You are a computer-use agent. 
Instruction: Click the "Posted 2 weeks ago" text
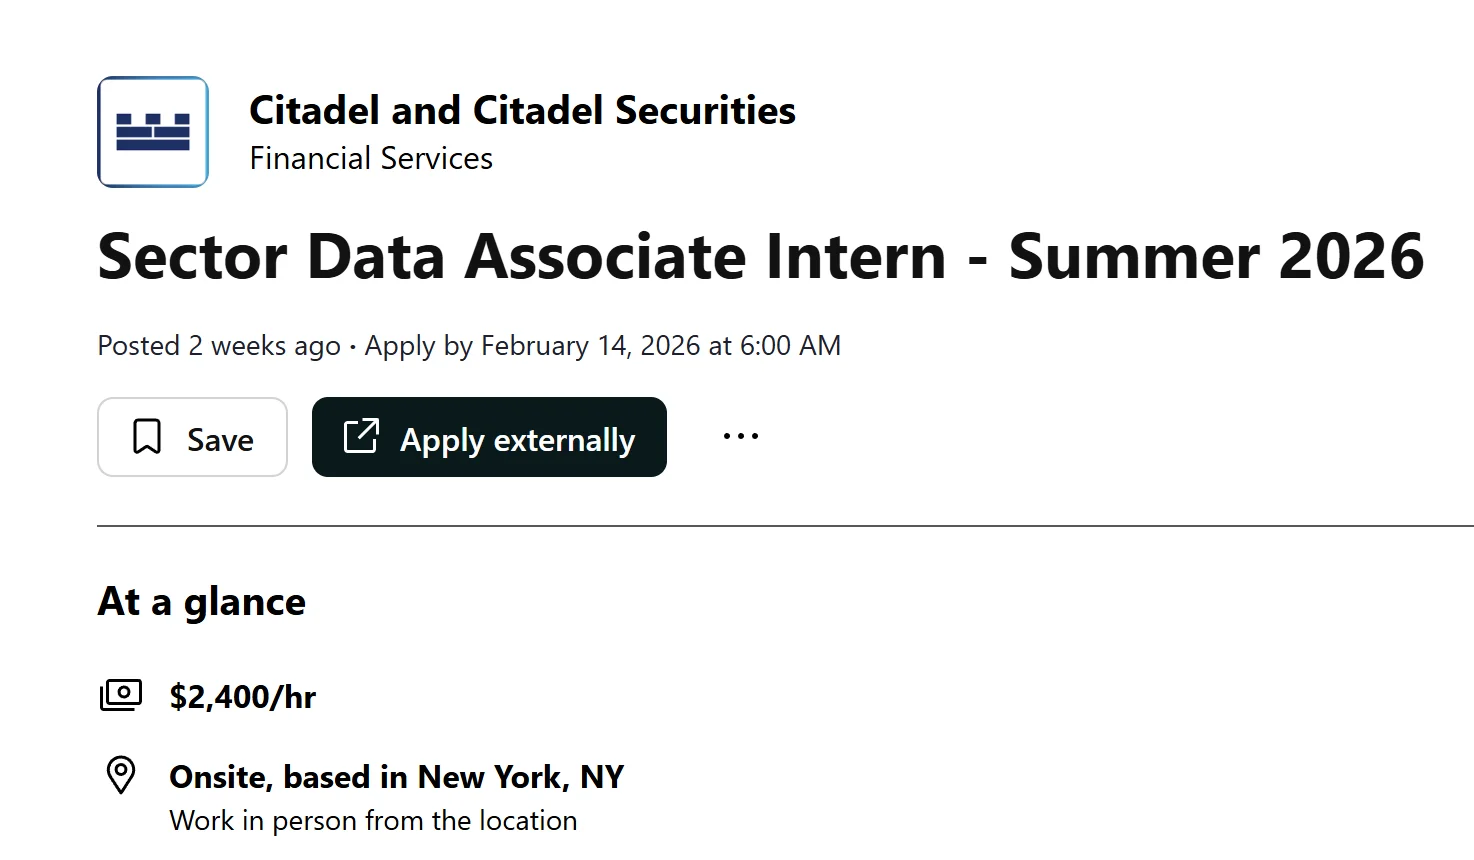click(x=219, y=346)
